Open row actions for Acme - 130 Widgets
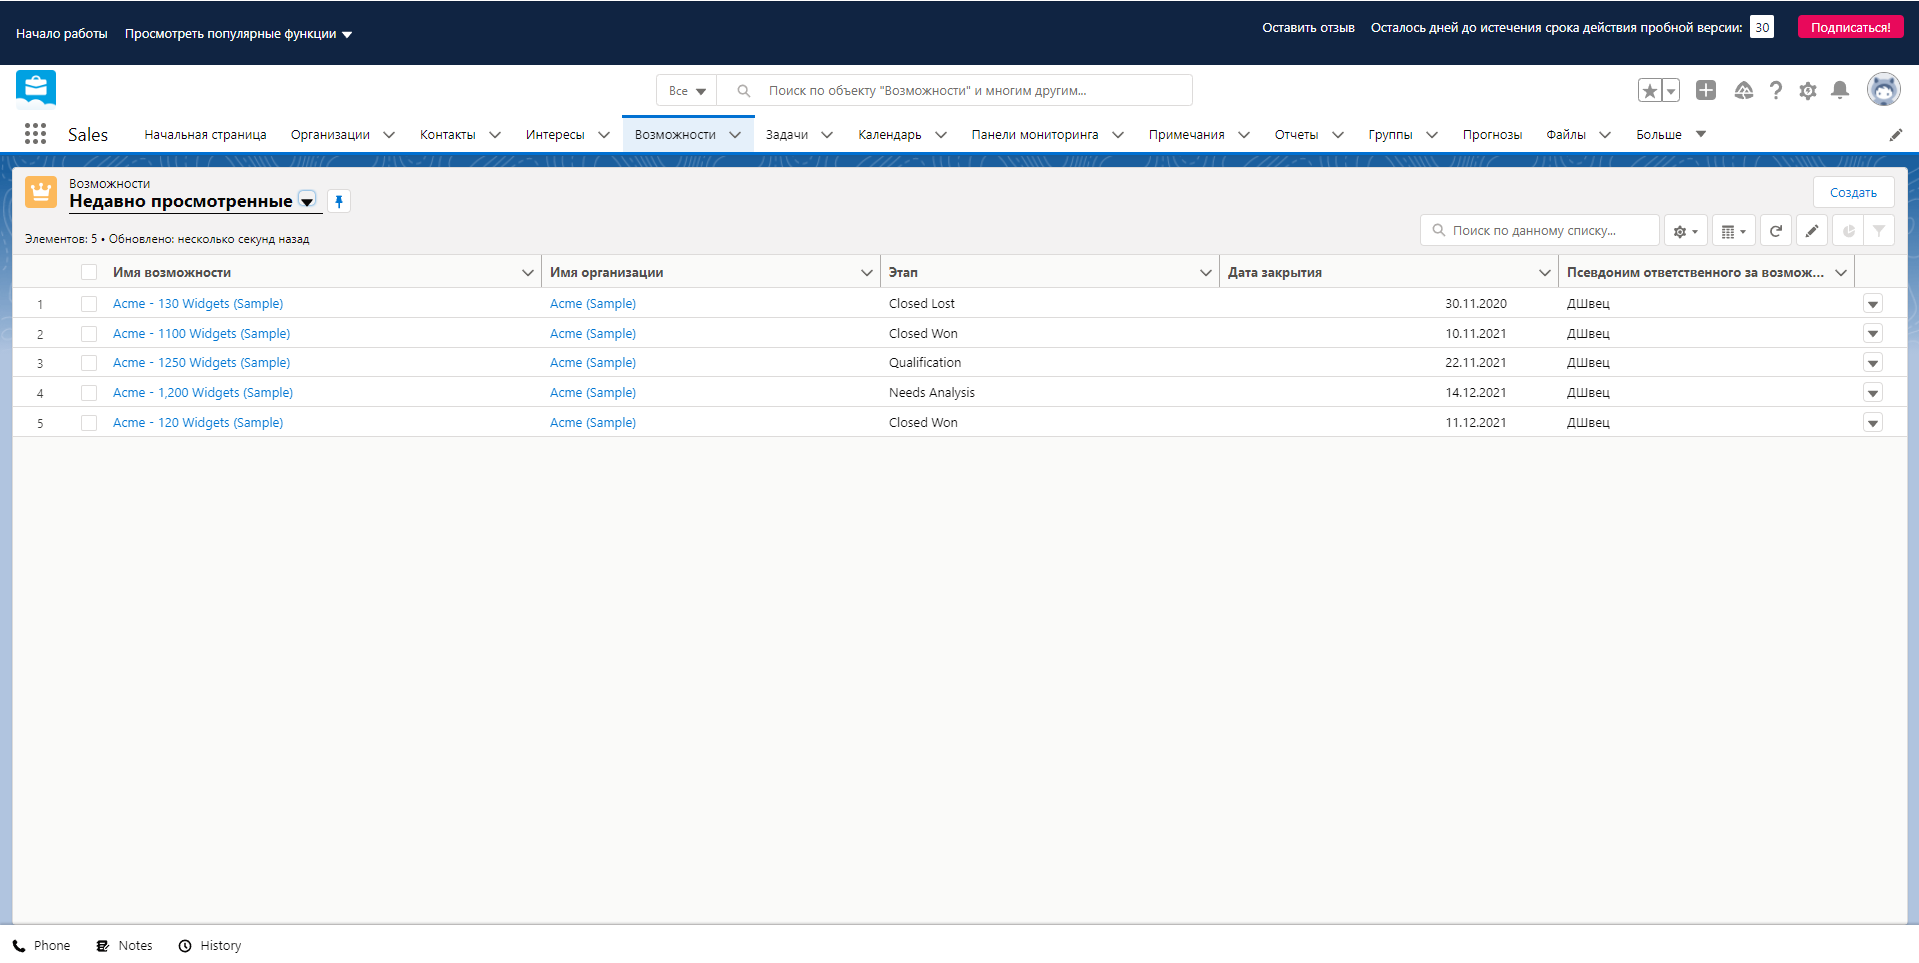The width and height of the screenshot is (1919, 963). pos(1873,304)
